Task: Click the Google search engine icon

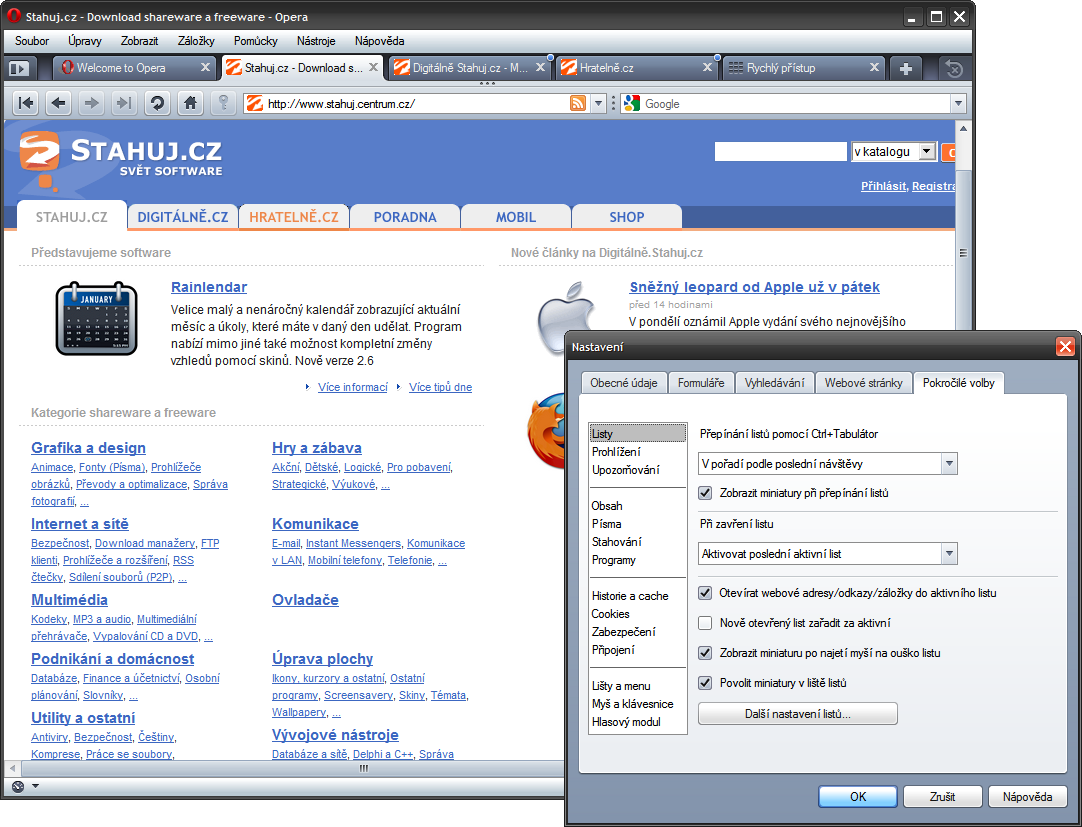Action: coord(631,104)
